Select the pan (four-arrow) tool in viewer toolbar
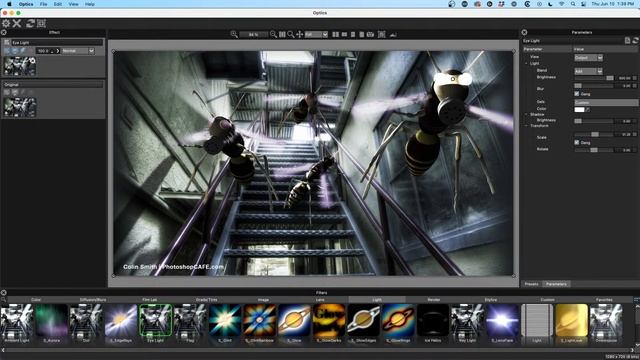 [x=299, y=35]
